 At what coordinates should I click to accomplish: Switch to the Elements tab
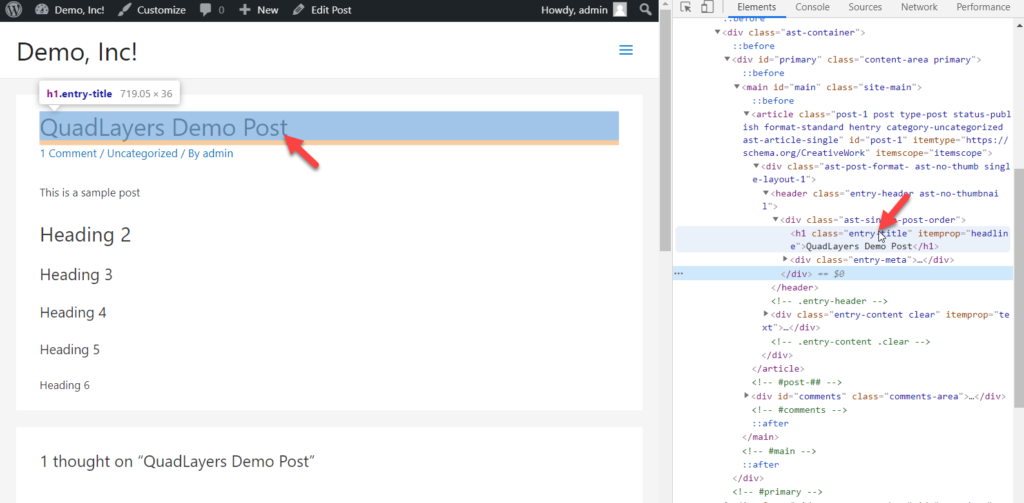pos(756,7)
